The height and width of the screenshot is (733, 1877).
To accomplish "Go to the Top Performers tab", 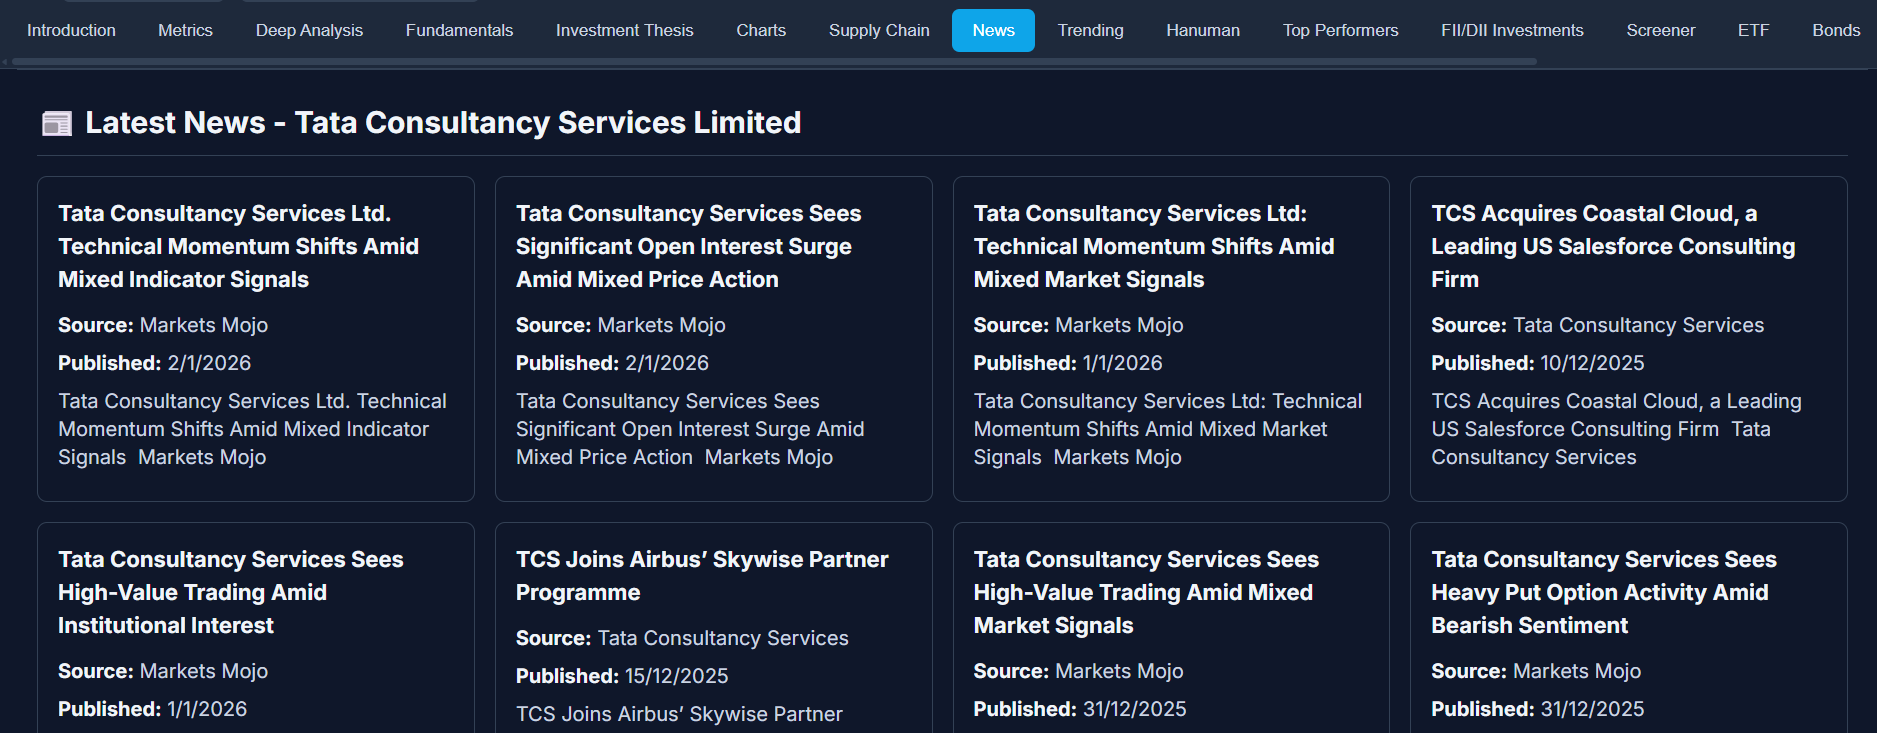I will (1340, 30).
